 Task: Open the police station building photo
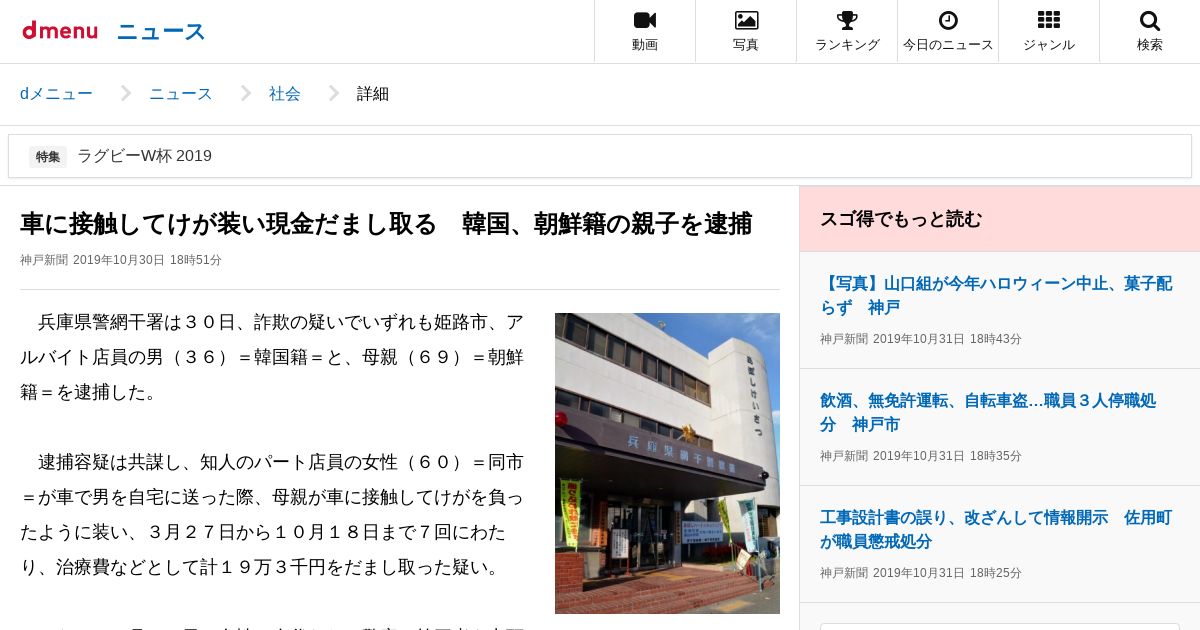tap(667, 463)
